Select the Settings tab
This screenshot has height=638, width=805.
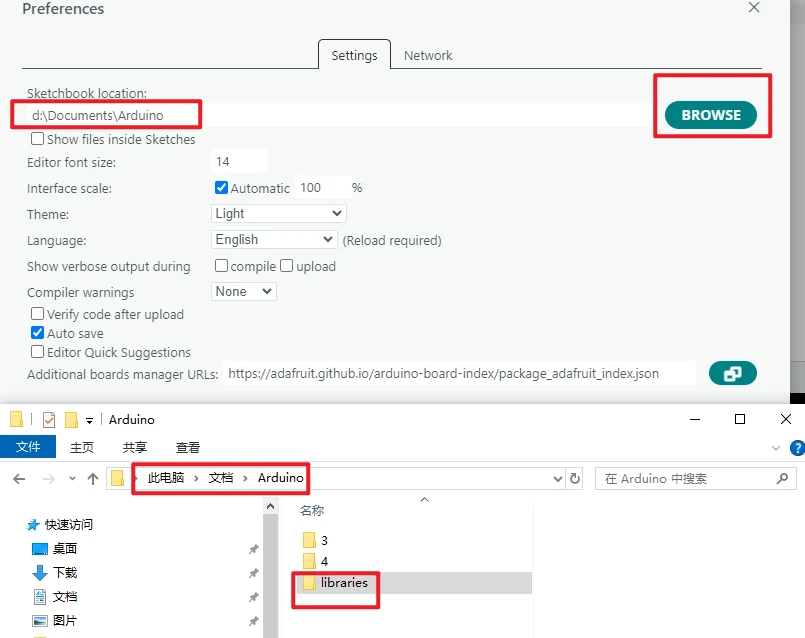tap(354, 55)
